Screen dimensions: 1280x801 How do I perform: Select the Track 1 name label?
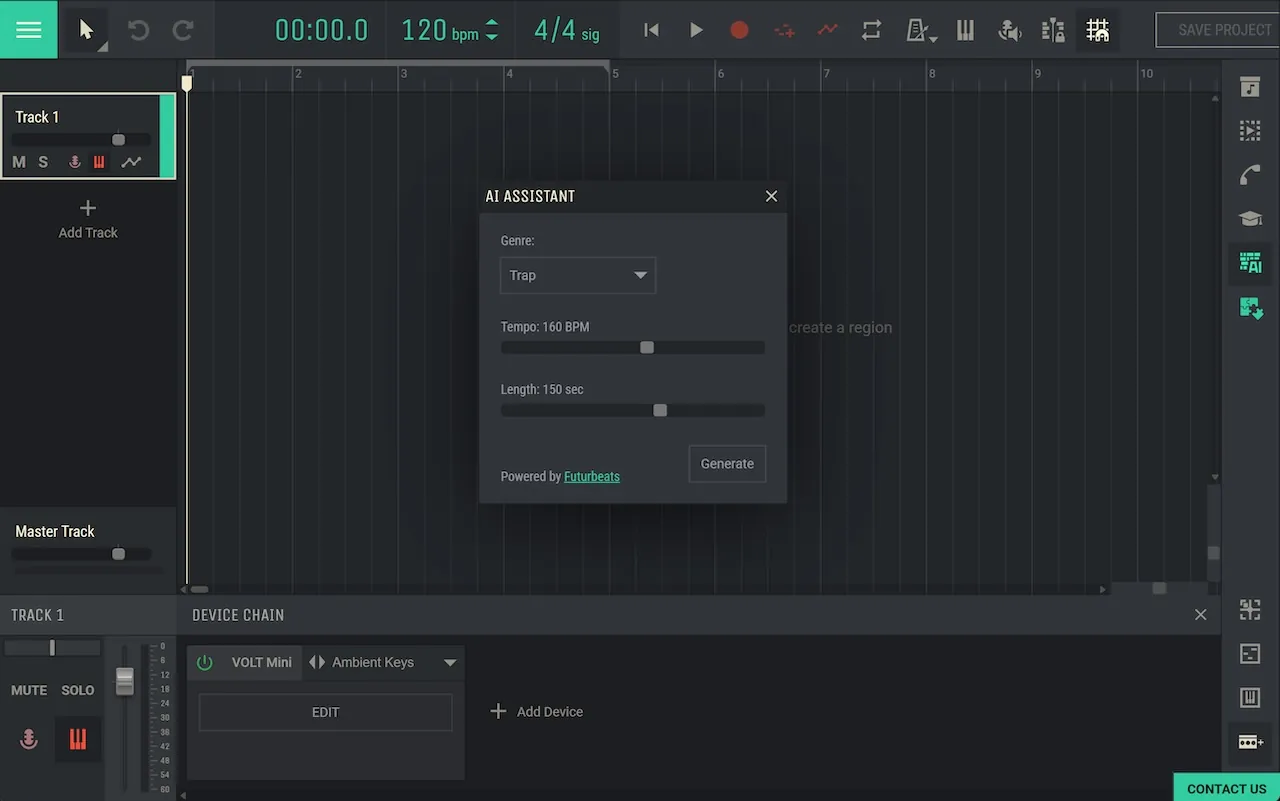(37, 117)
